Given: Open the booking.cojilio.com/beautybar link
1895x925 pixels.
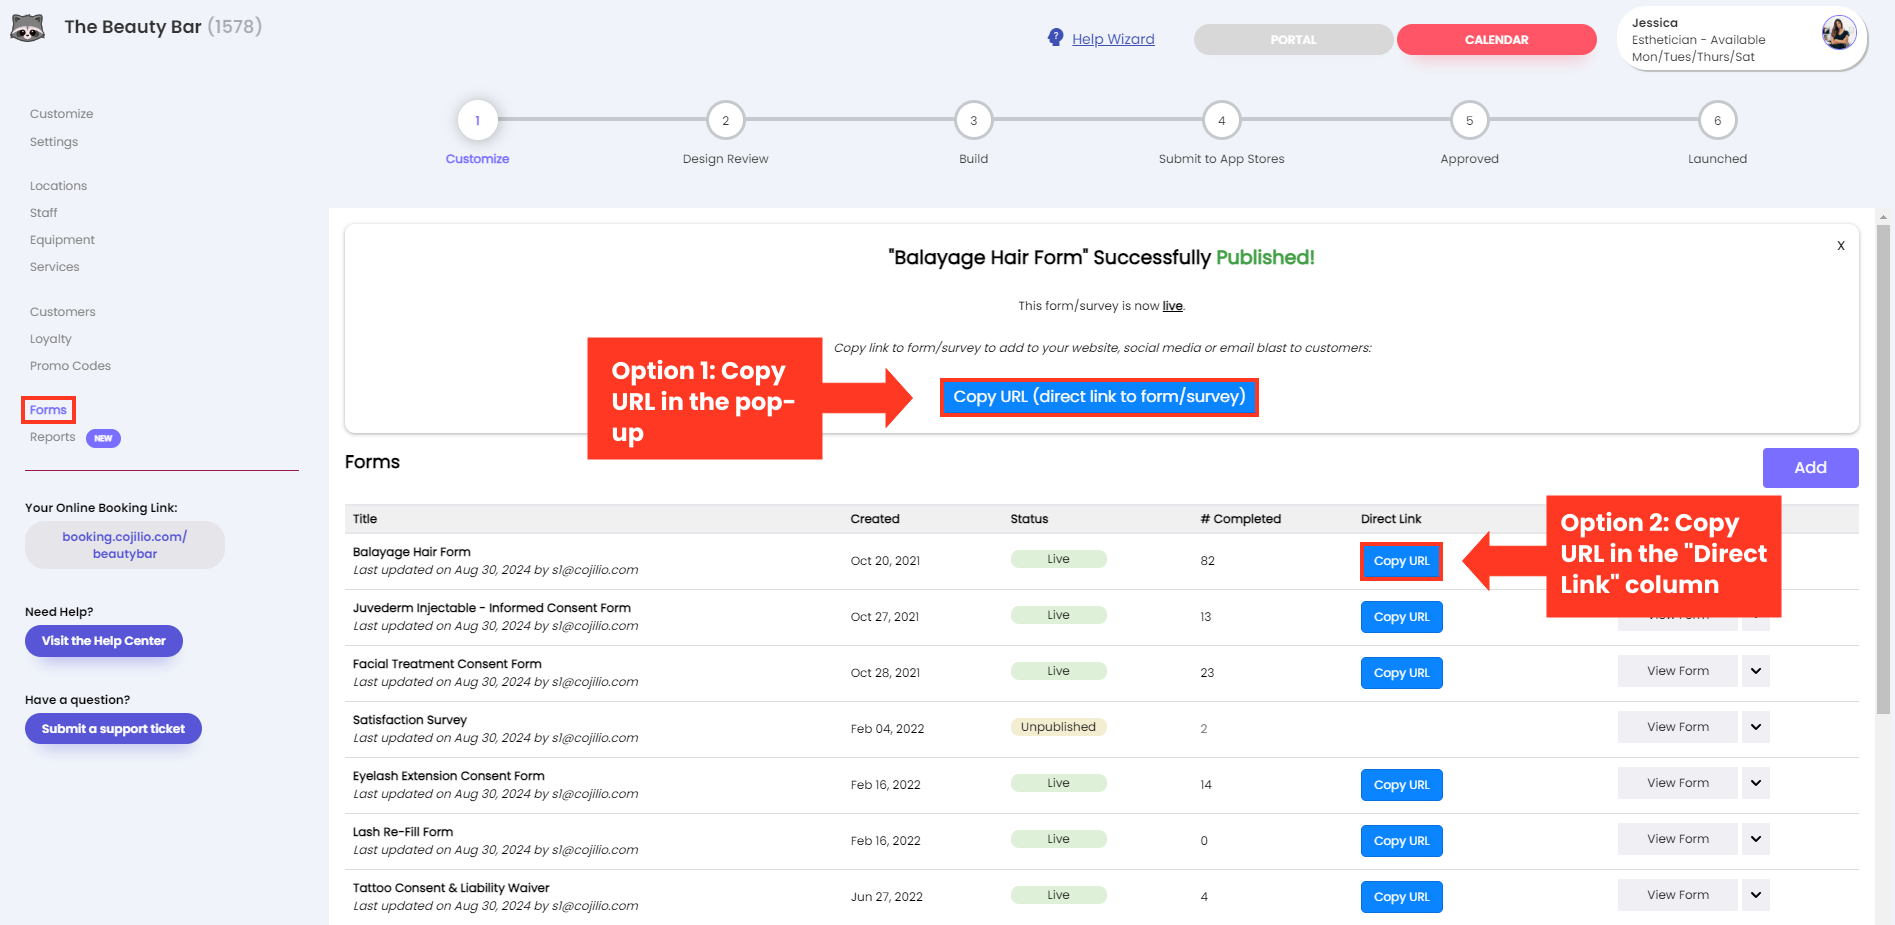Looking at the screenshot, I should [125, 545].
